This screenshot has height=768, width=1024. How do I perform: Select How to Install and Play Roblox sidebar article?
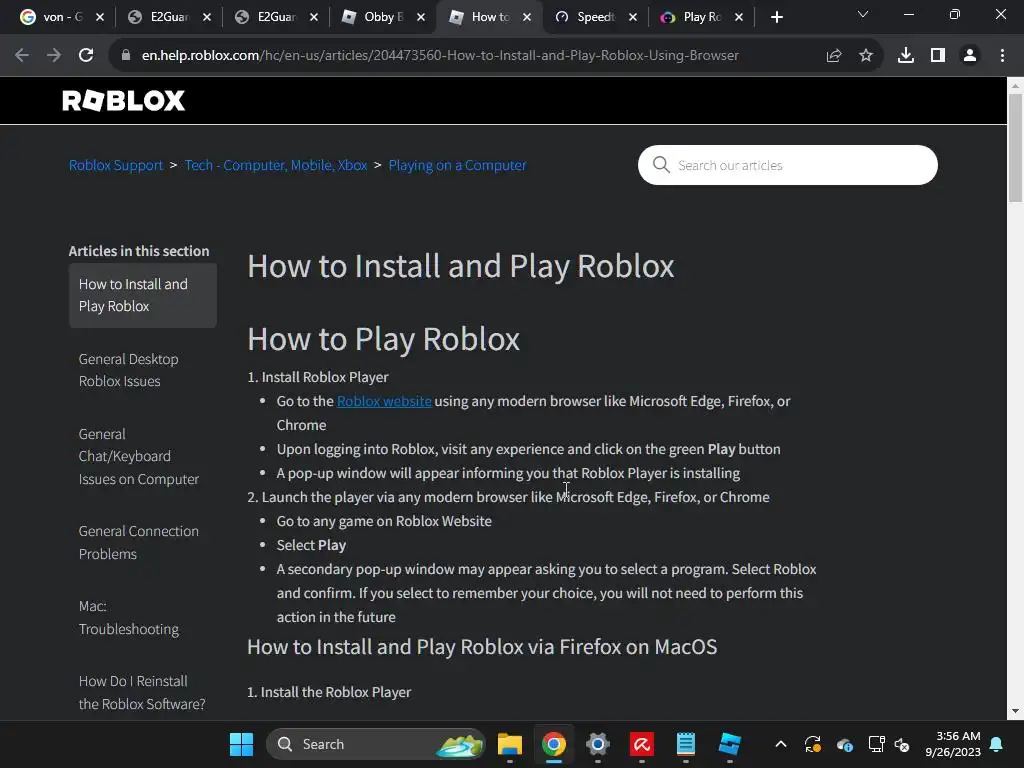(x=142, y=295)
